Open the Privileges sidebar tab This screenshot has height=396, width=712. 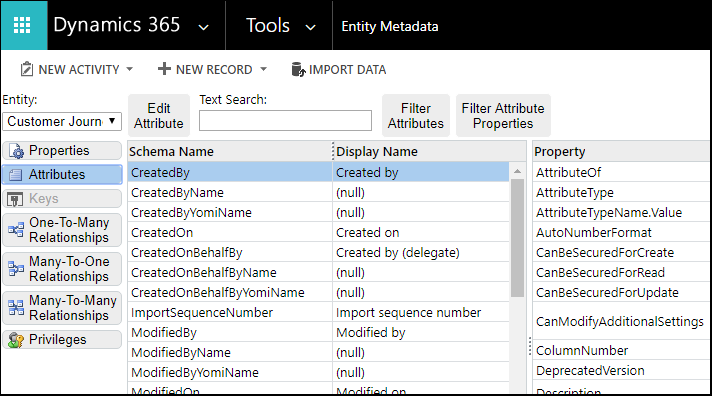(x=62, y=340)
